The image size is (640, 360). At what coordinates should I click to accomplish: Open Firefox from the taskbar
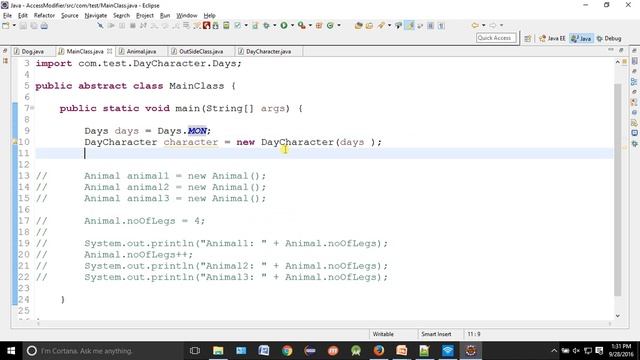pyautogui.click(x=379, y=351)
